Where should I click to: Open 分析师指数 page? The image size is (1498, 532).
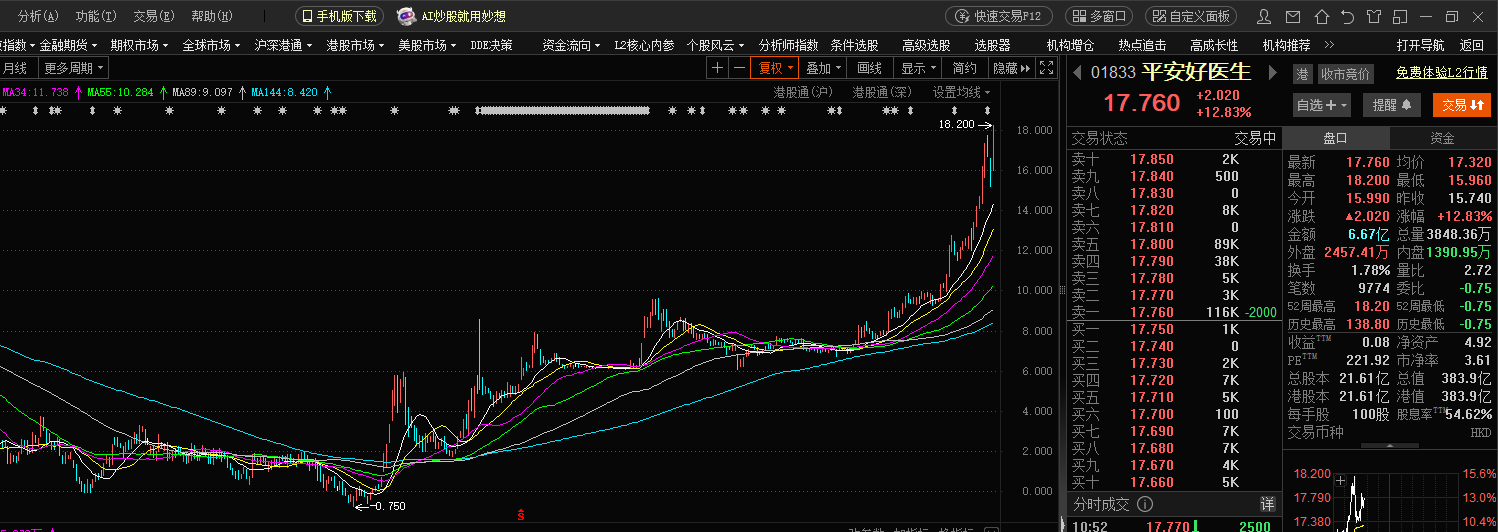click(788, 45)
